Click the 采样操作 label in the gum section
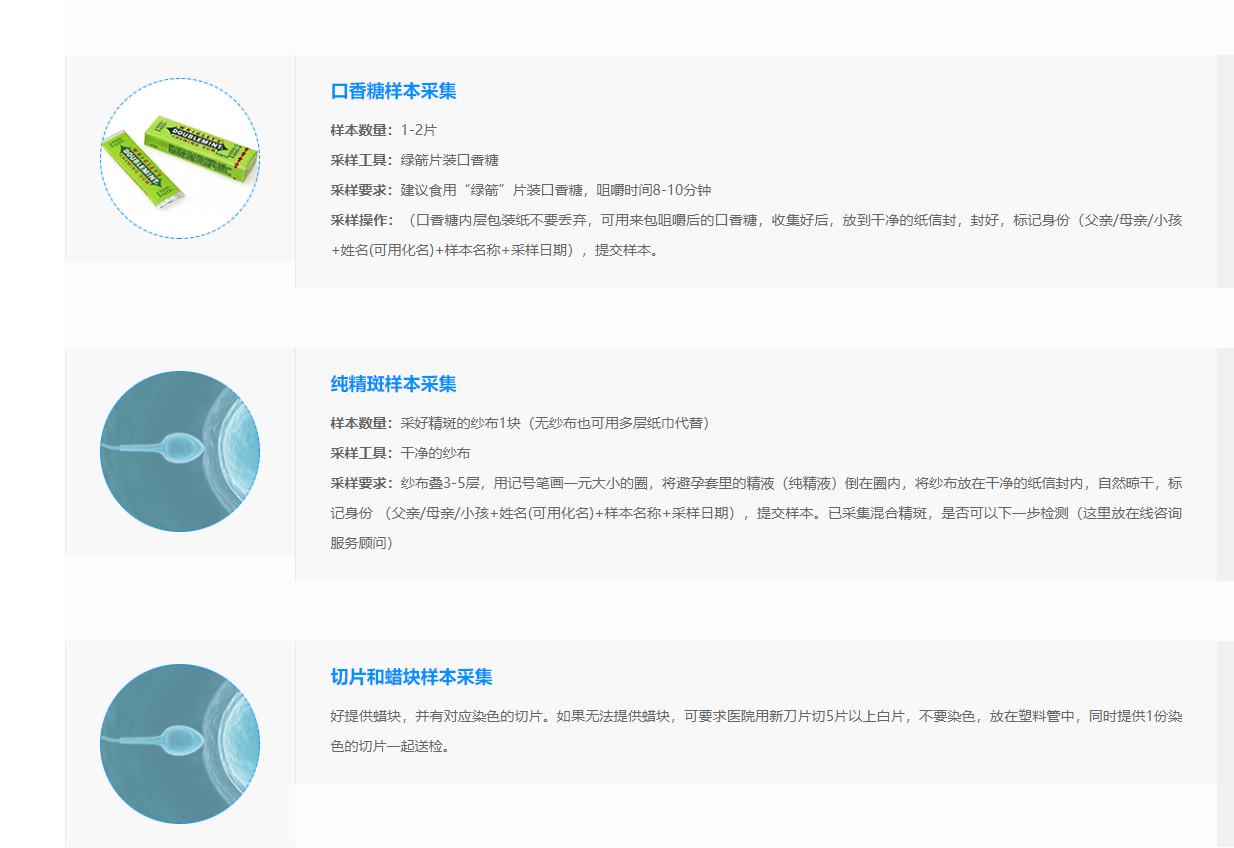The image size is (1234, 848). pos(362,220)
